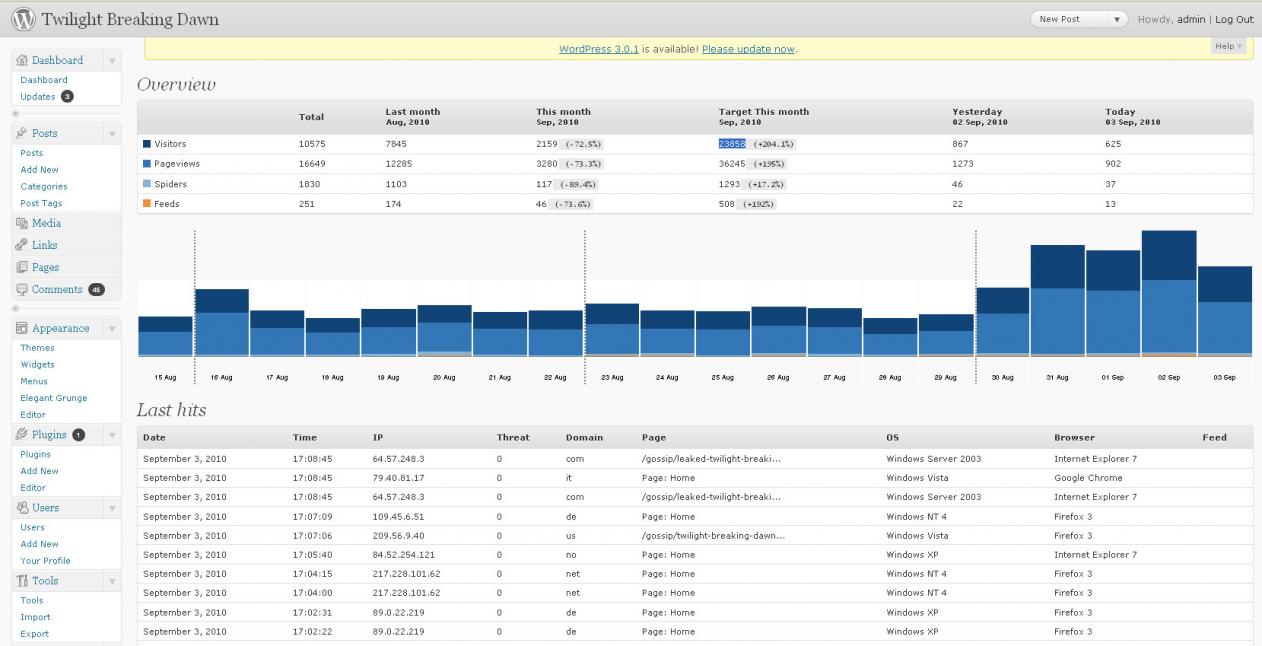Open Categories under Posts
The width and height of the screenshot is (1262, 646).
(44, 186)
